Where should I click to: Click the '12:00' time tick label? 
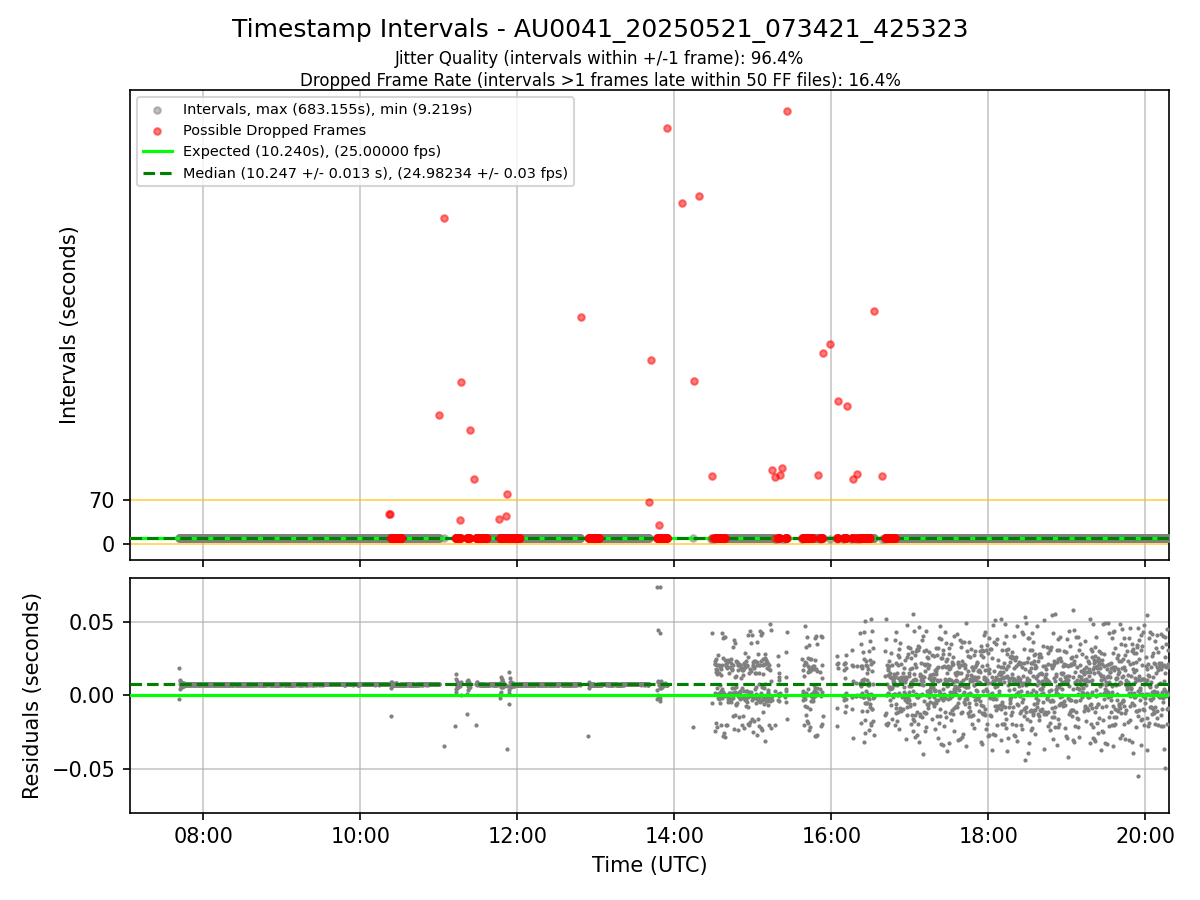(x=517, y=833)
